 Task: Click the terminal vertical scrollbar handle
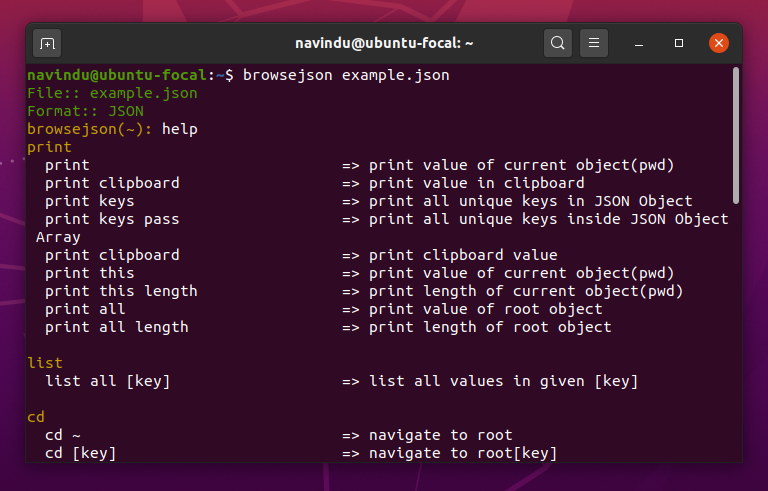point(735,136)
